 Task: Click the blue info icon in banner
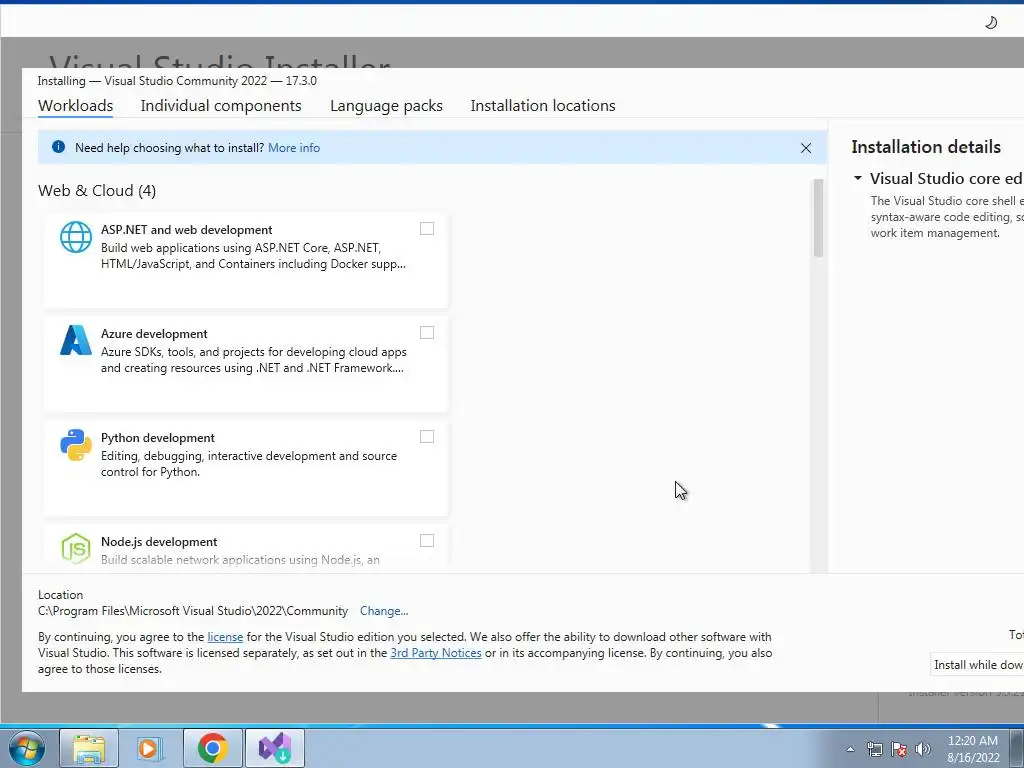click(x=58, y=147)
